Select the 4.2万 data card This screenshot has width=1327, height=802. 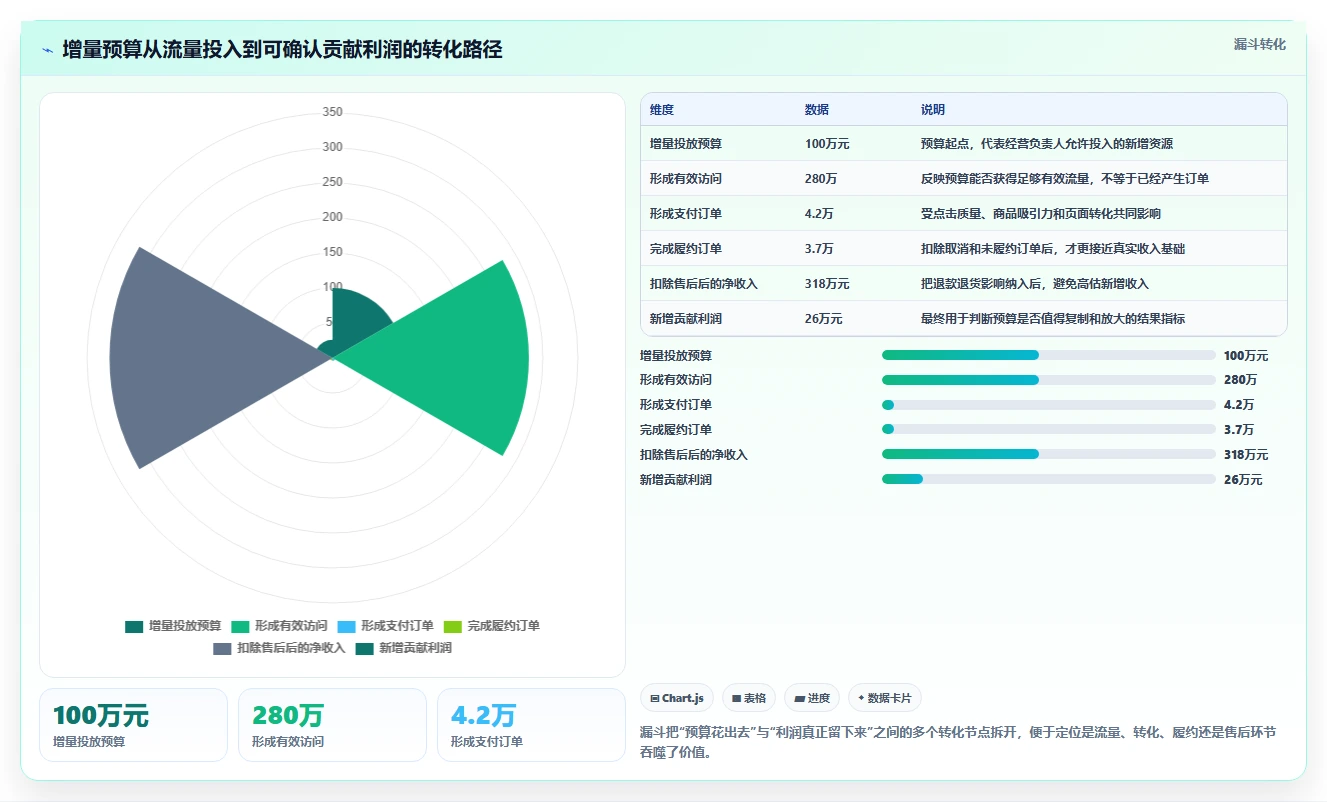[x=531, y=725]
